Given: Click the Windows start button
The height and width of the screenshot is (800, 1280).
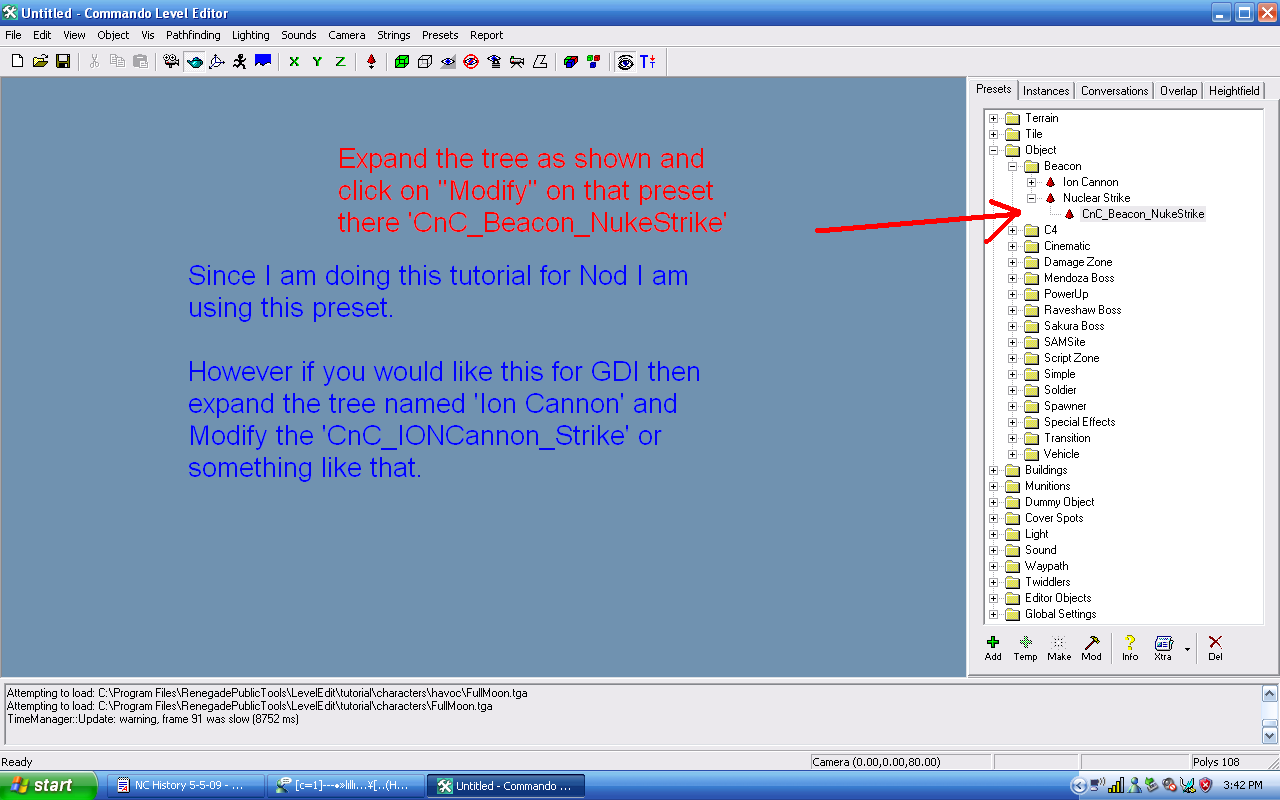Looking at the screenshot, I should coord(48,786).
